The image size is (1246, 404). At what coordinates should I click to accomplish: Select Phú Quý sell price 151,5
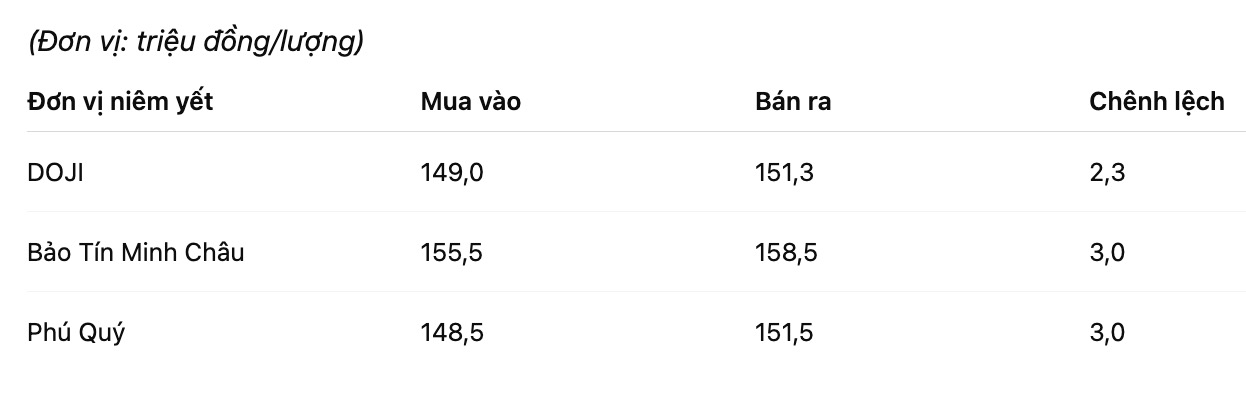pos(786,333)
